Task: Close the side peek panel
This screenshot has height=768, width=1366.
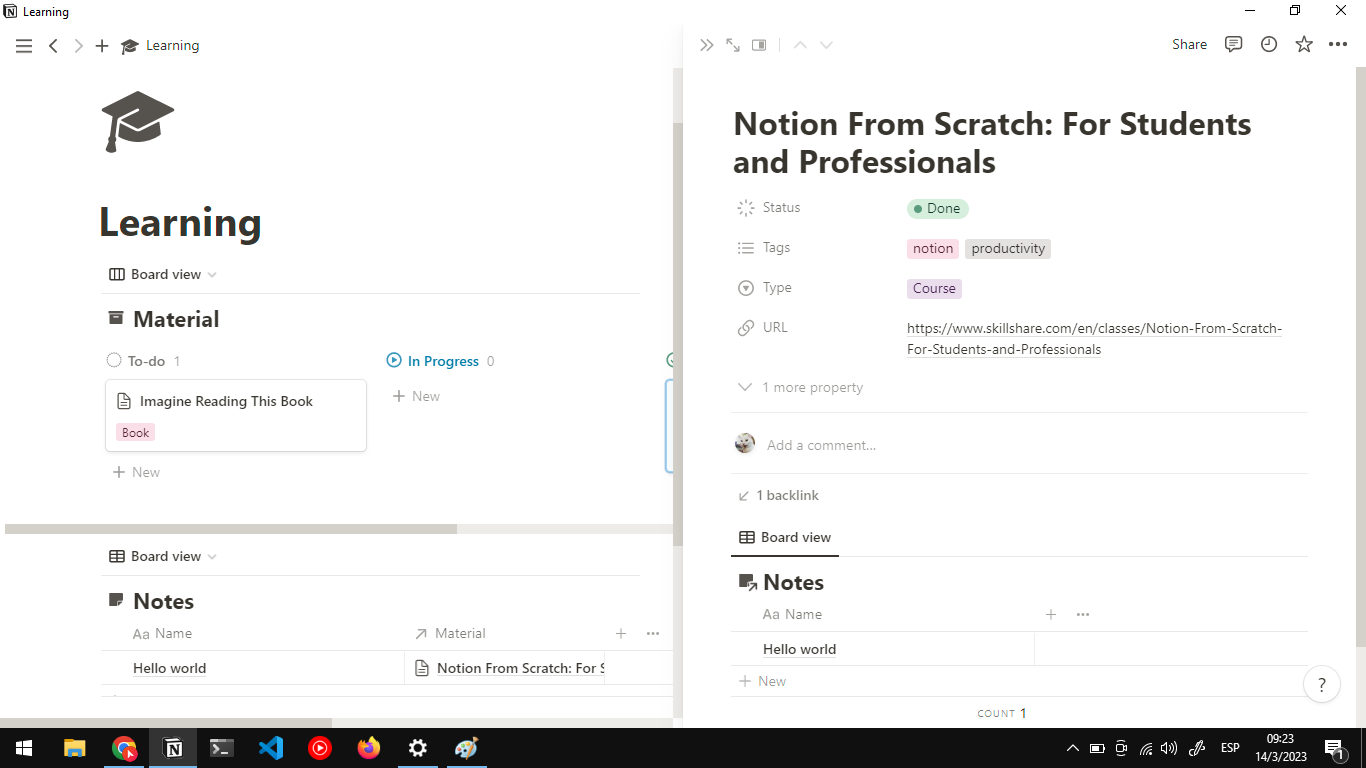Action: (x=707, y=45)
